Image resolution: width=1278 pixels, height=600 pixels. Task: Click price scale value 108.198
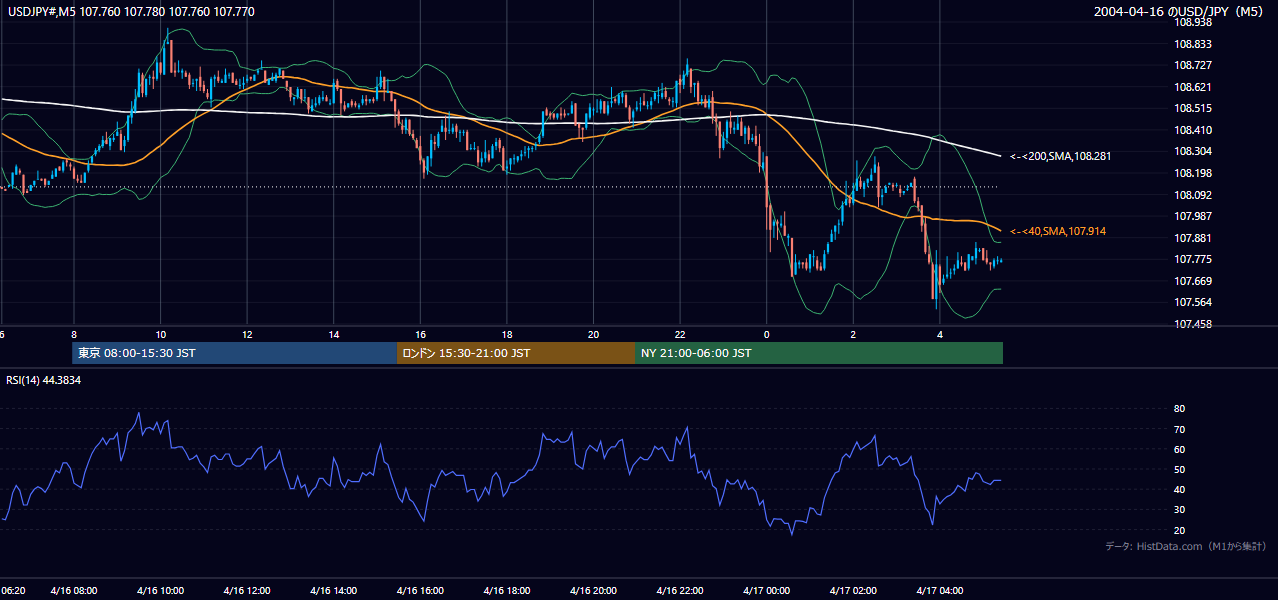point(1194,173)
